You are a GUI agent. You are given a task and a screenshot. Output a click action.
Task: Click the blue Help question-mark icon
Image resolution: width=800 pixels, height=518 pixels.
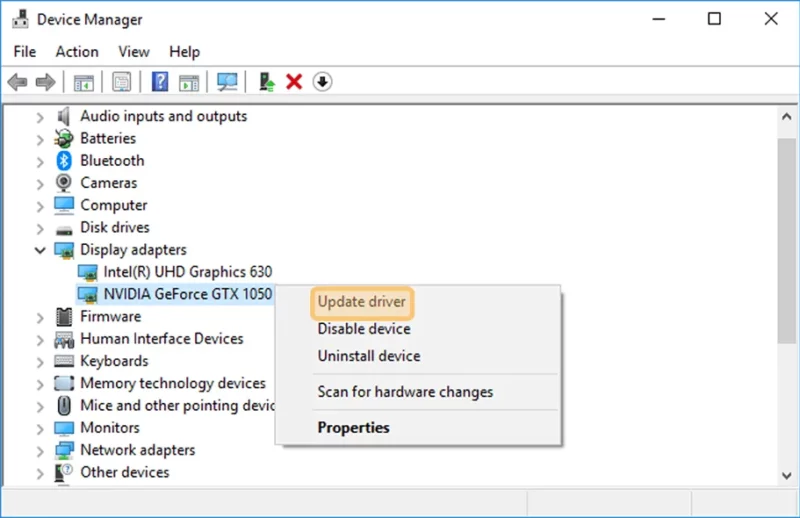[160, 82]
